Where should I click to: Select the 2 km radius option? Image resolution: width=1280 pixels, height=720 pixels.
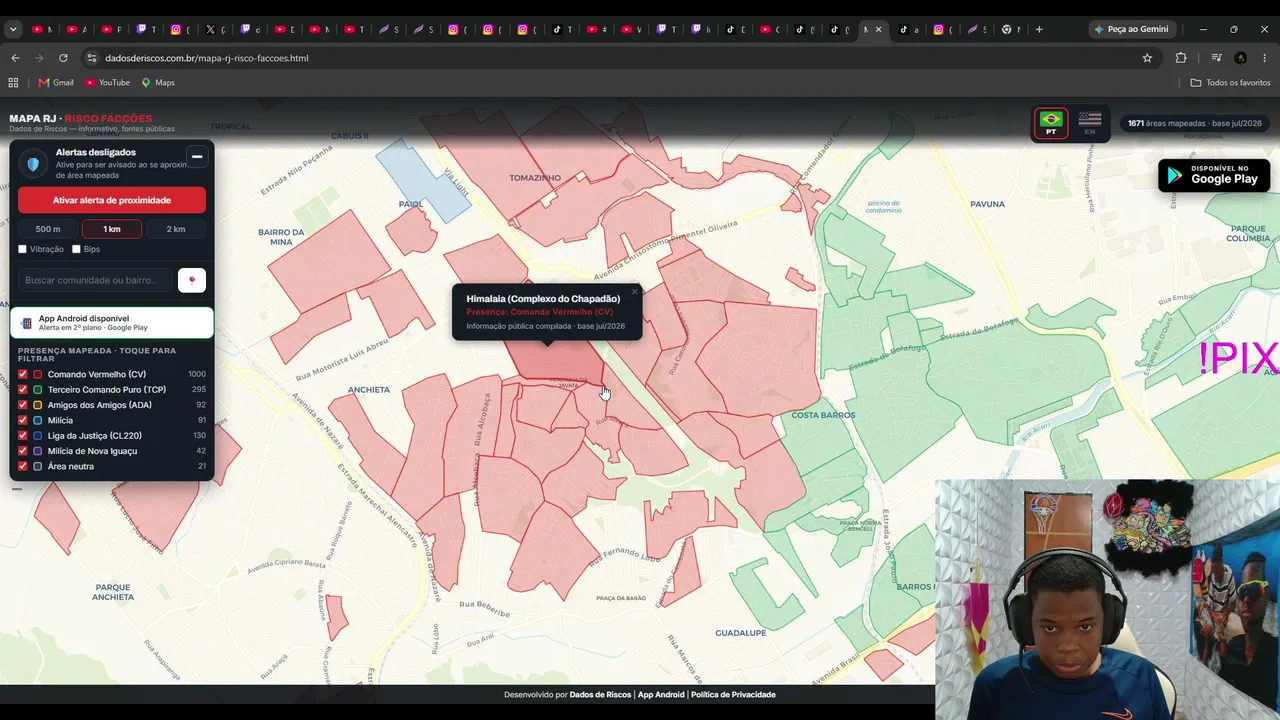coord(176,229)
